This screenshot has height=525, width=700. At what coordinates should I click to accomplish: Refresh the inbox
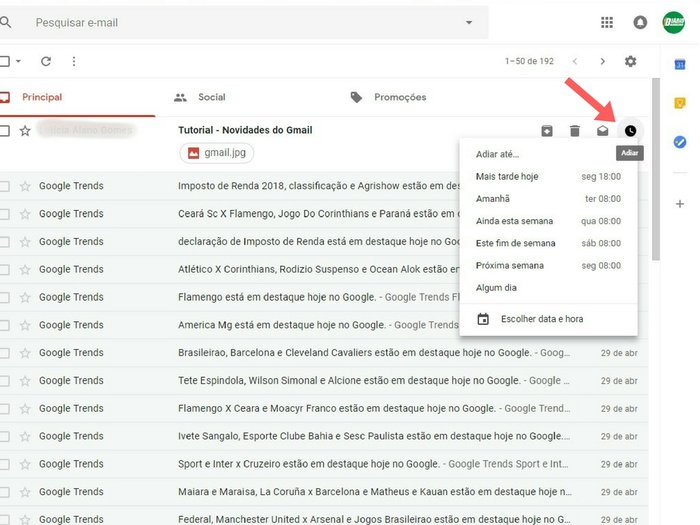click(x=46, y=61)
